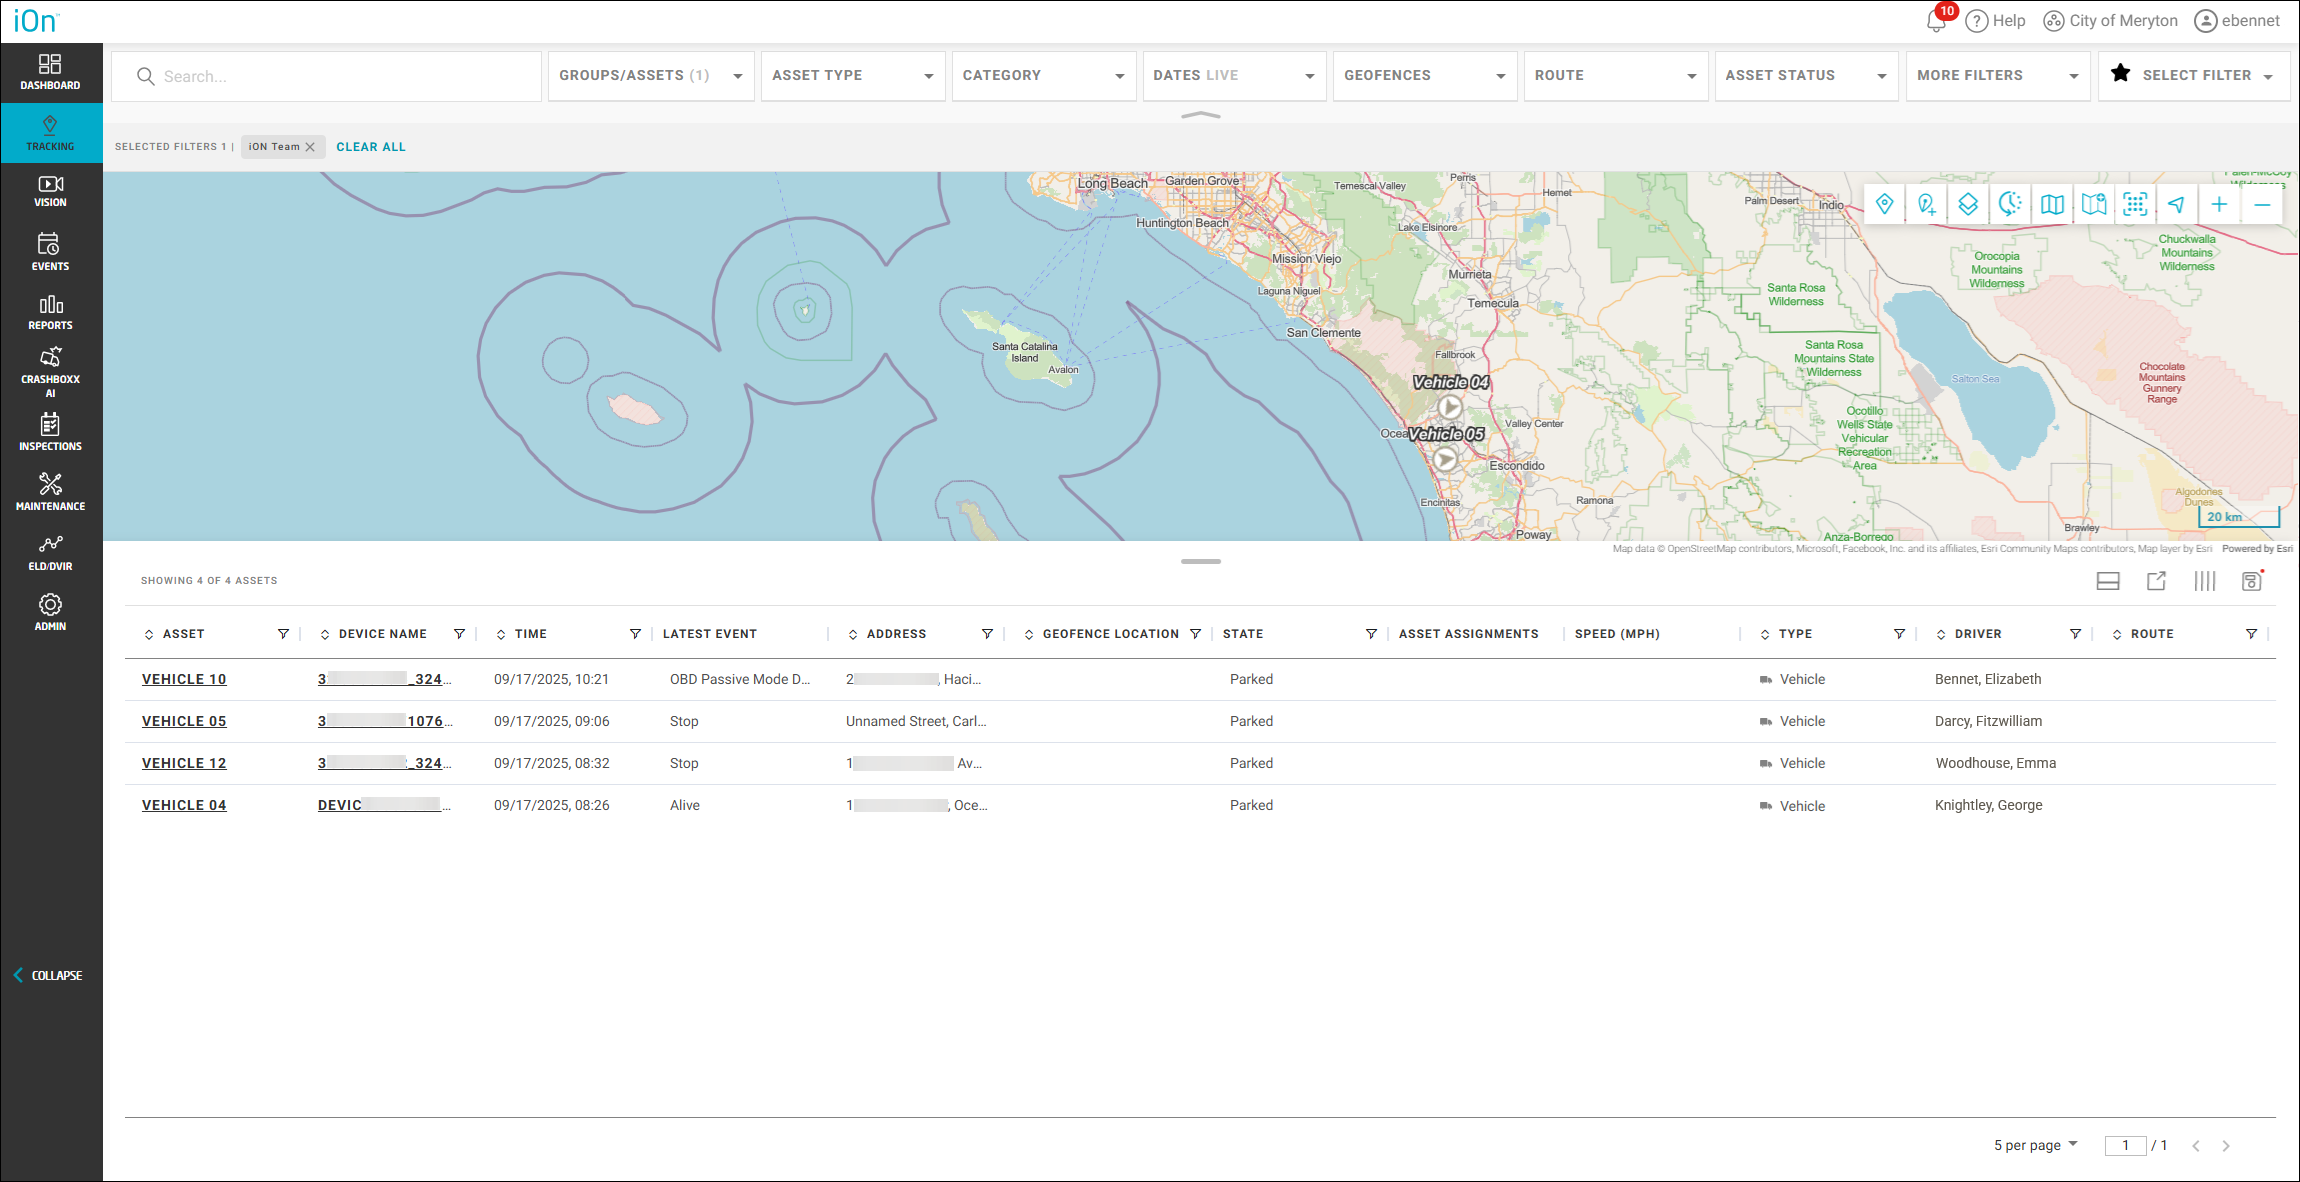Click the map layers icon
Image resolution: width=2300 pixels, height=1182 pixels.
click(x=1968, y=205)
